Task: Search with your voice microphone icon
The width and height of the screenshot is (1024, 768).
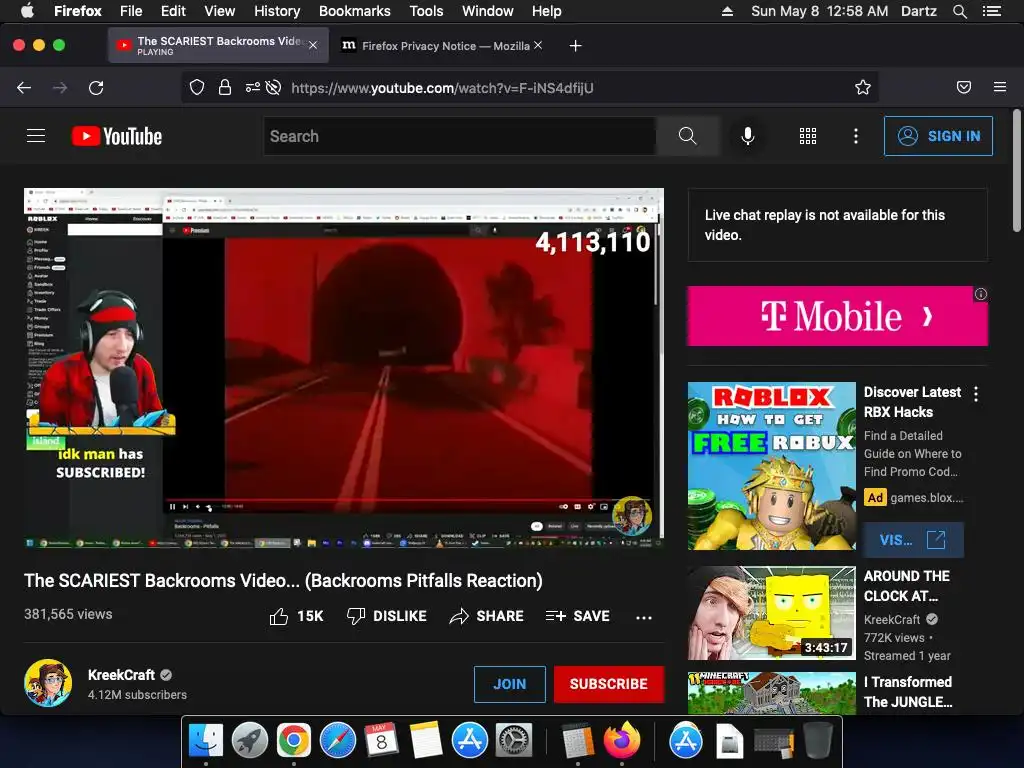Action: coord(748,136)
